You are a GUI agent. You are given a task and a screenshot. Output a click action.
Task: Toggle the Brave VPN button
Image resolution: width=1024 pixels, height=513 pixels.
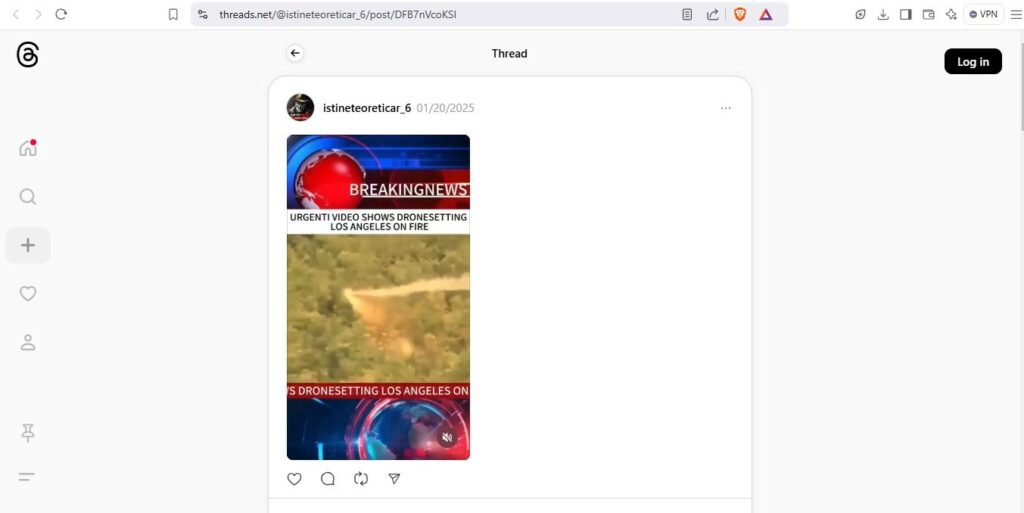click(984, 14)
